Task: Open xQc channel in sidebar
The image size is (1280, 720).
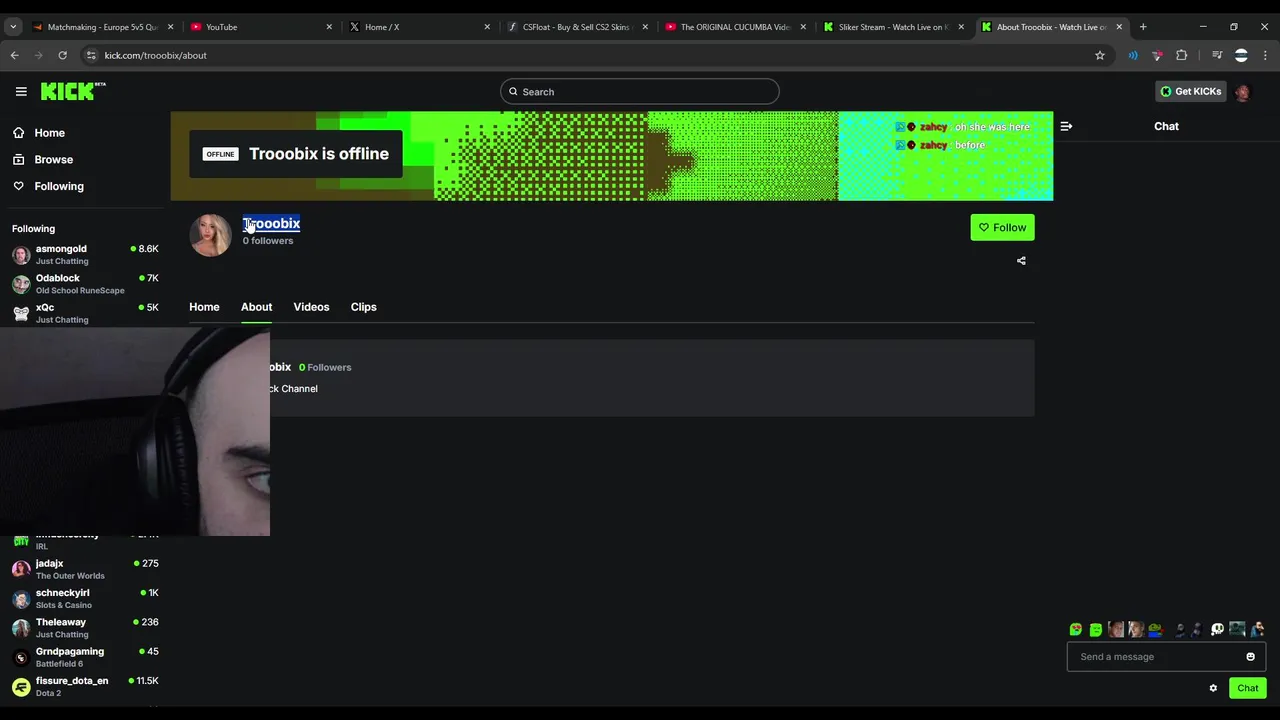Action: (84, 313)
